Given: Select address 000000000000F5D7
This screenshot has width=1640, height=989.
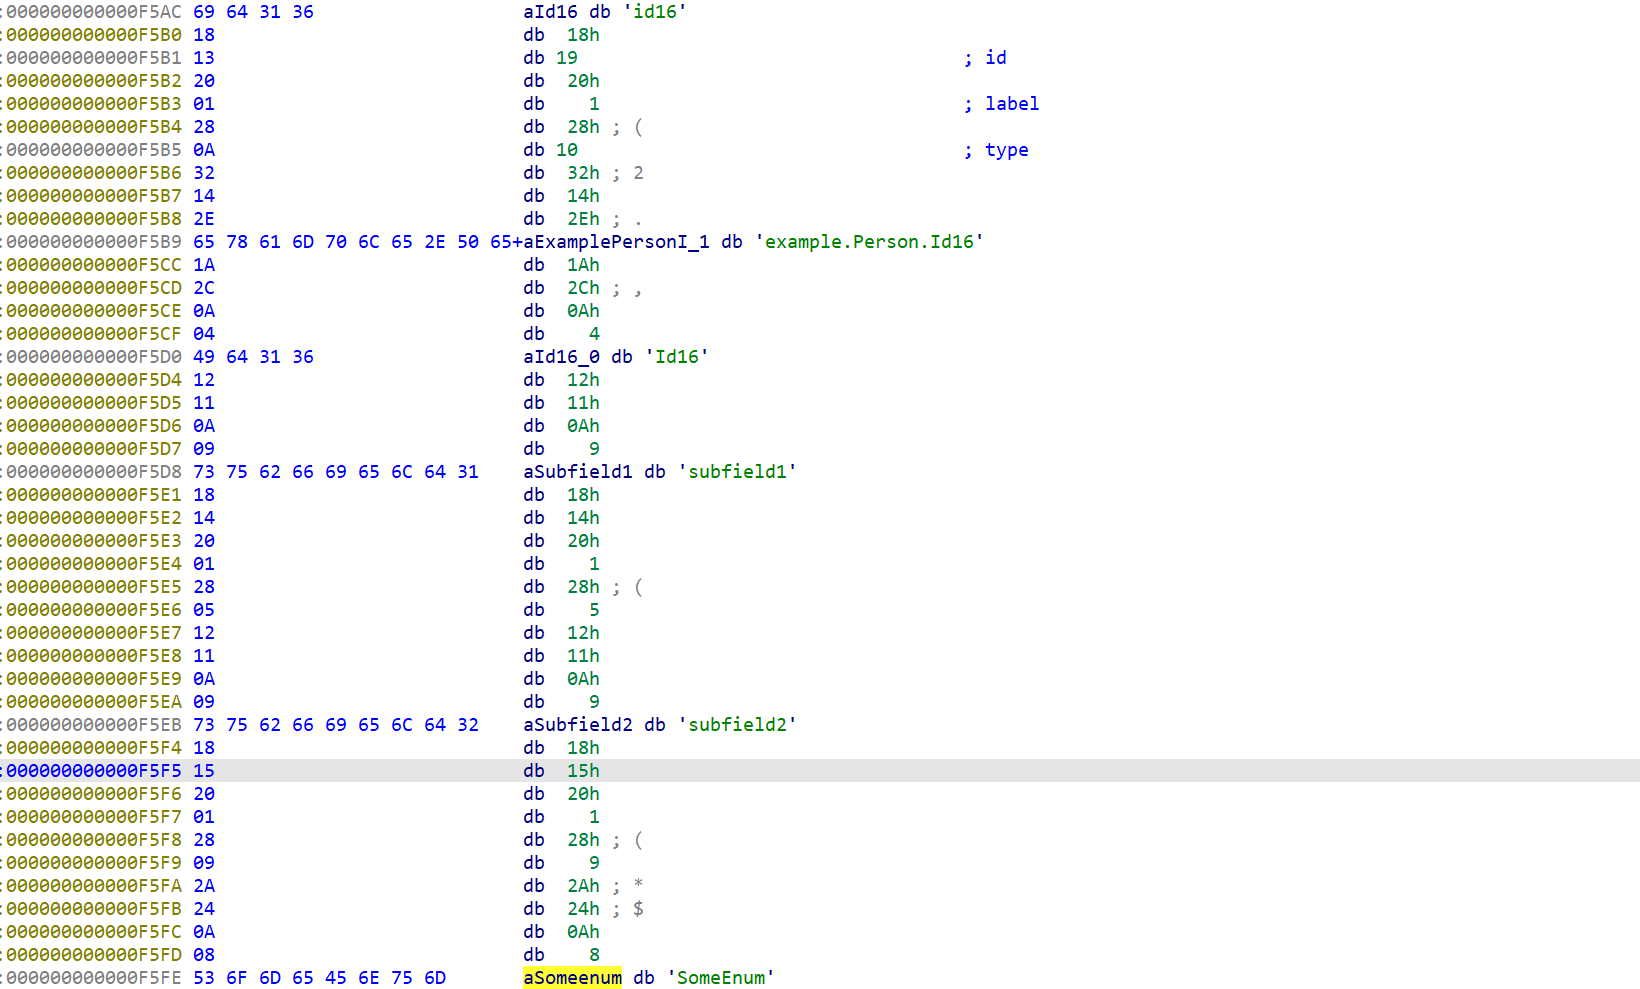Looking at the screenshot, I should pos(94,449).
